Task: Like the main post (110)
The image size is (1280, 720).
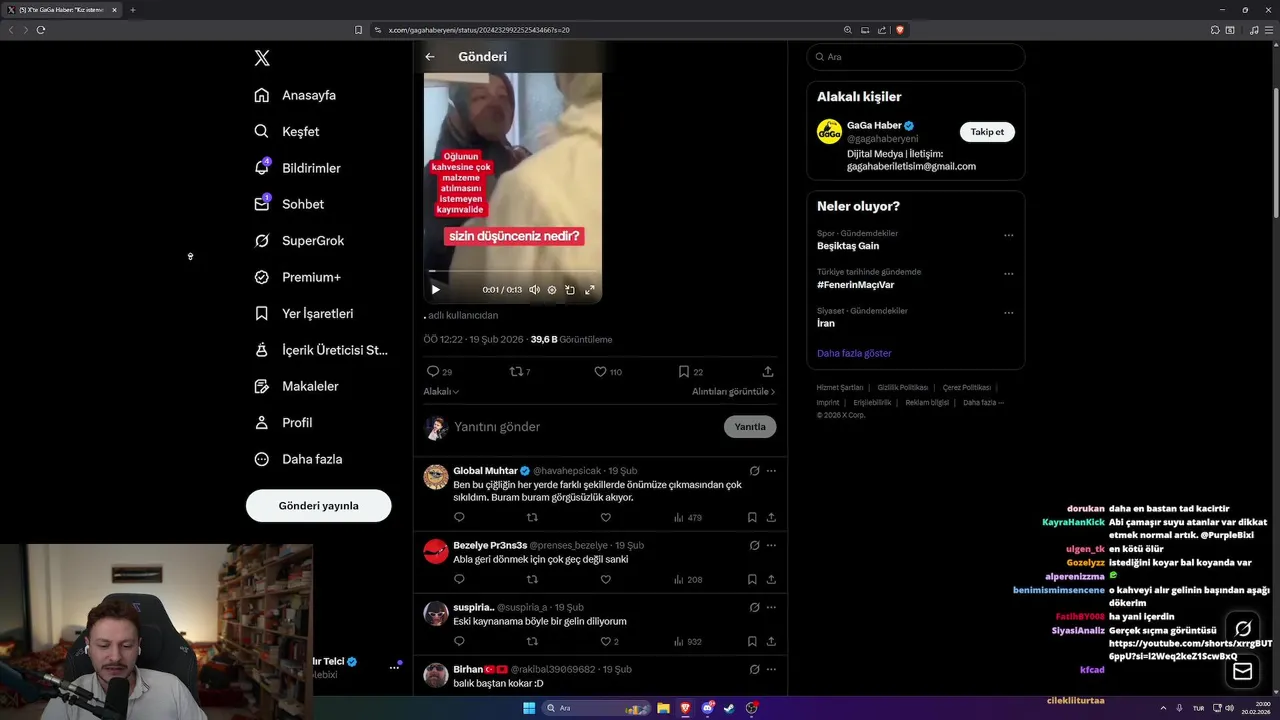Action: pyautogui.click(x=607, y=371)
